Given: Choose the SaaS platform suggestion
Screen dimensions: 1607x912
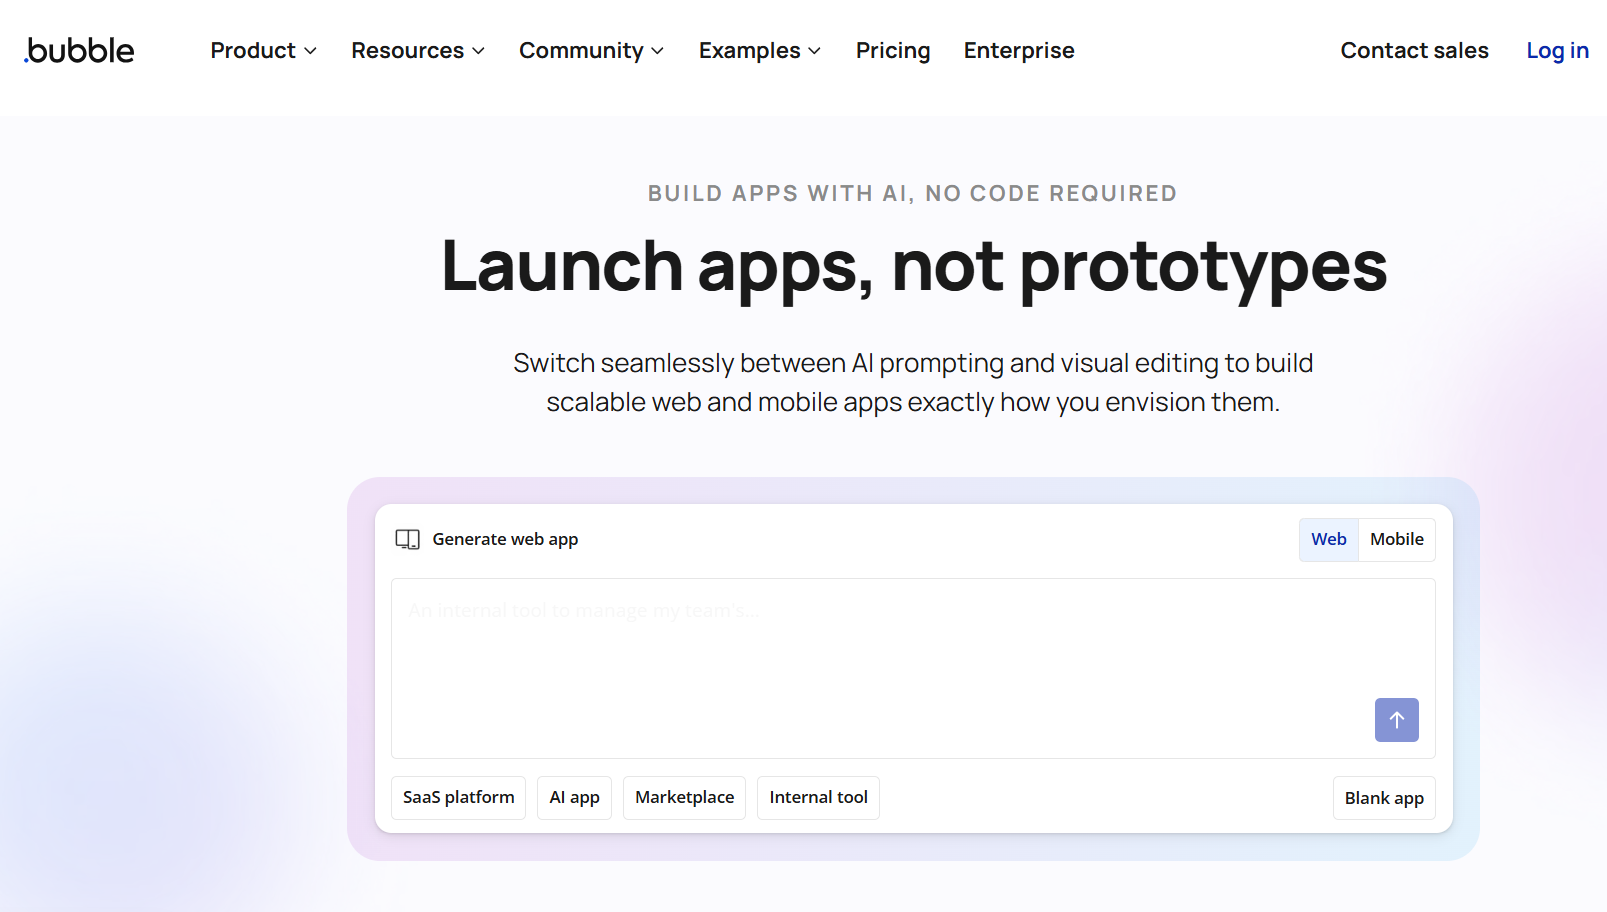Looking at the screenshot, I should (x=459, y=798).
